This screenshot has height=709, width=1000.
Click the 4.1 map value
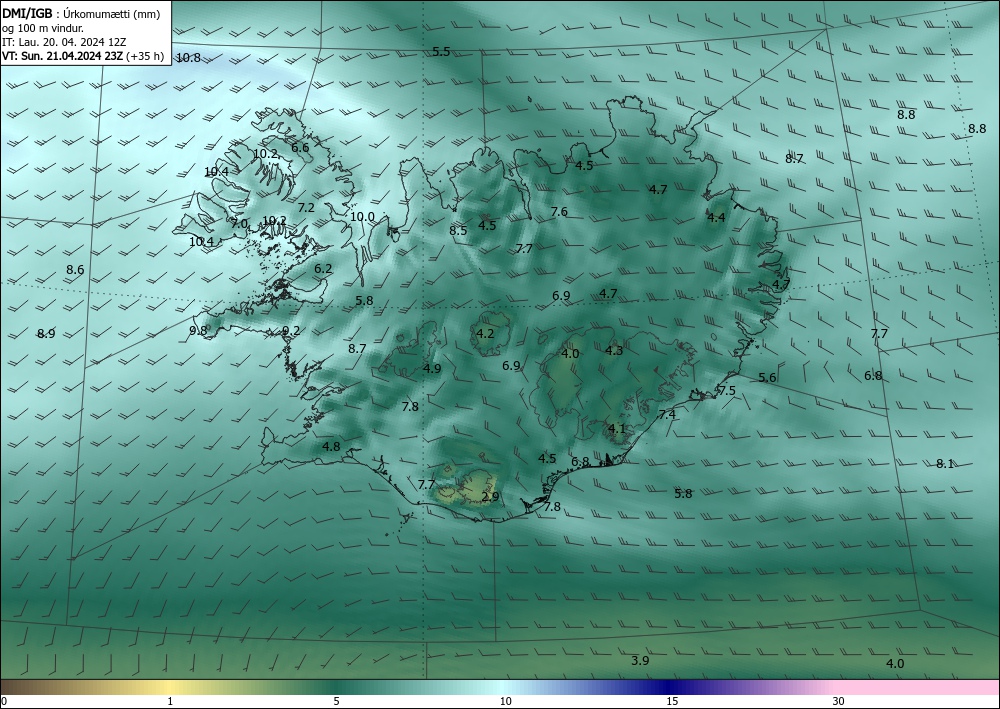pyautogui.click(x=617, y=428)
